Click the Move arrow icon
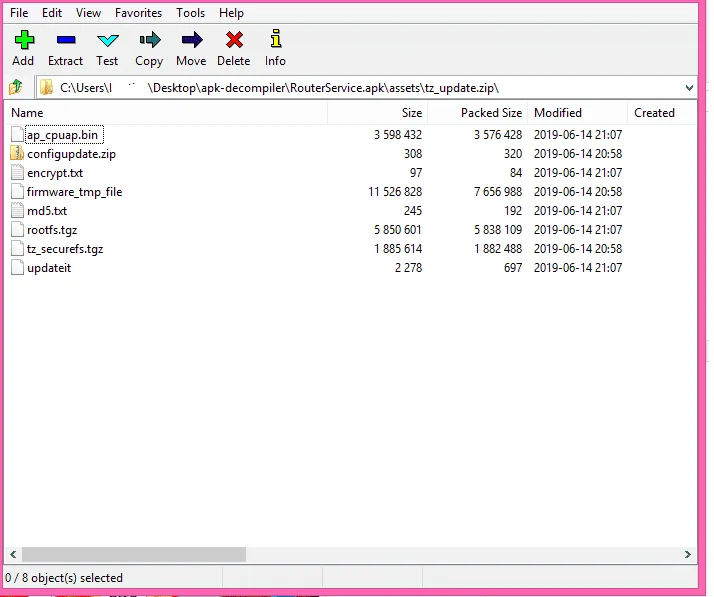This screenshot has height=597, width=714. (192, 40)
